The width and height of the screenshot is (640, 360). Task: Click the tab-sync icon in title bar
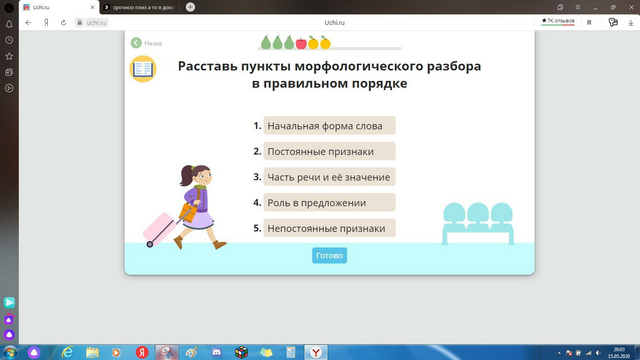(x=560, y=7)
